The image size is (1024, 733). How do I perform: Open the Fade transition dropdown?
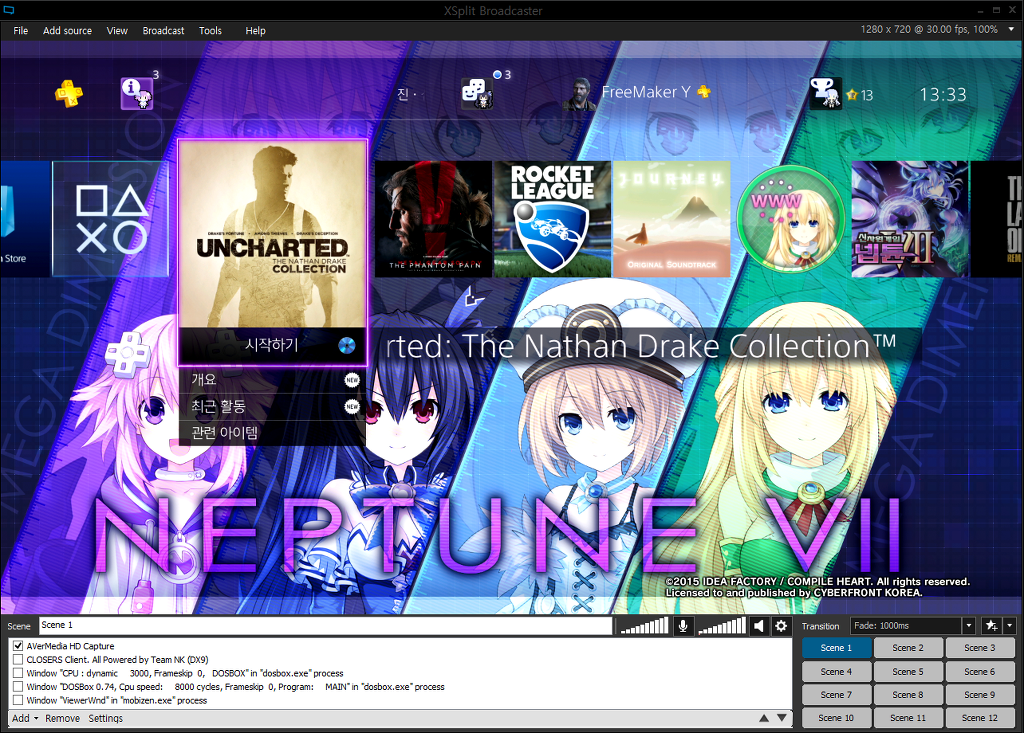968,626
